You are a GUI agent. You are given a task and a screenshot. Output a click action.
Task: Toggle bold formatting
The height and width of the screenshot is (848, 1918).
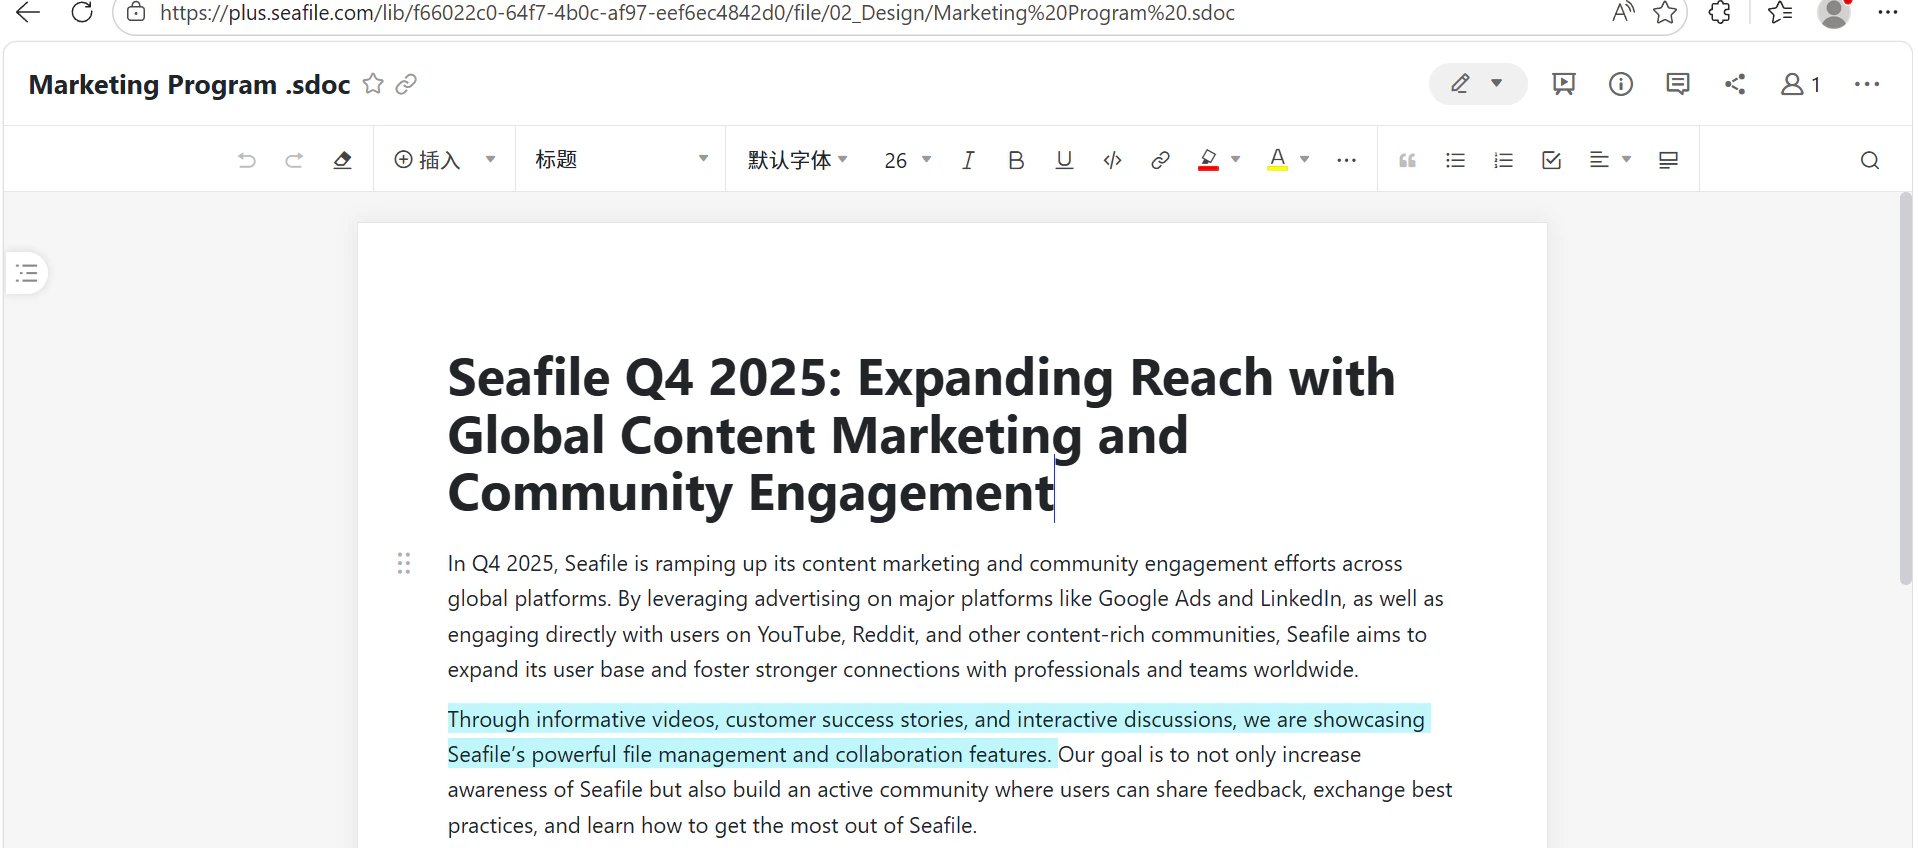click(1016, 160)
